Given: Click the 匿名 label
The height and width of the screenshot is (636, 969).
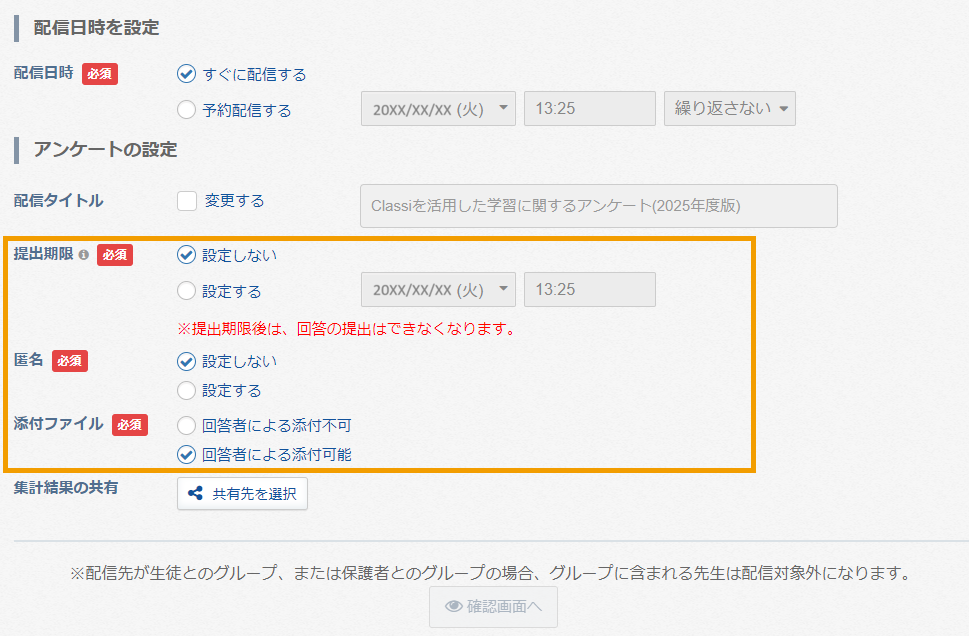Looking at the screenshot, I should 28,360.
